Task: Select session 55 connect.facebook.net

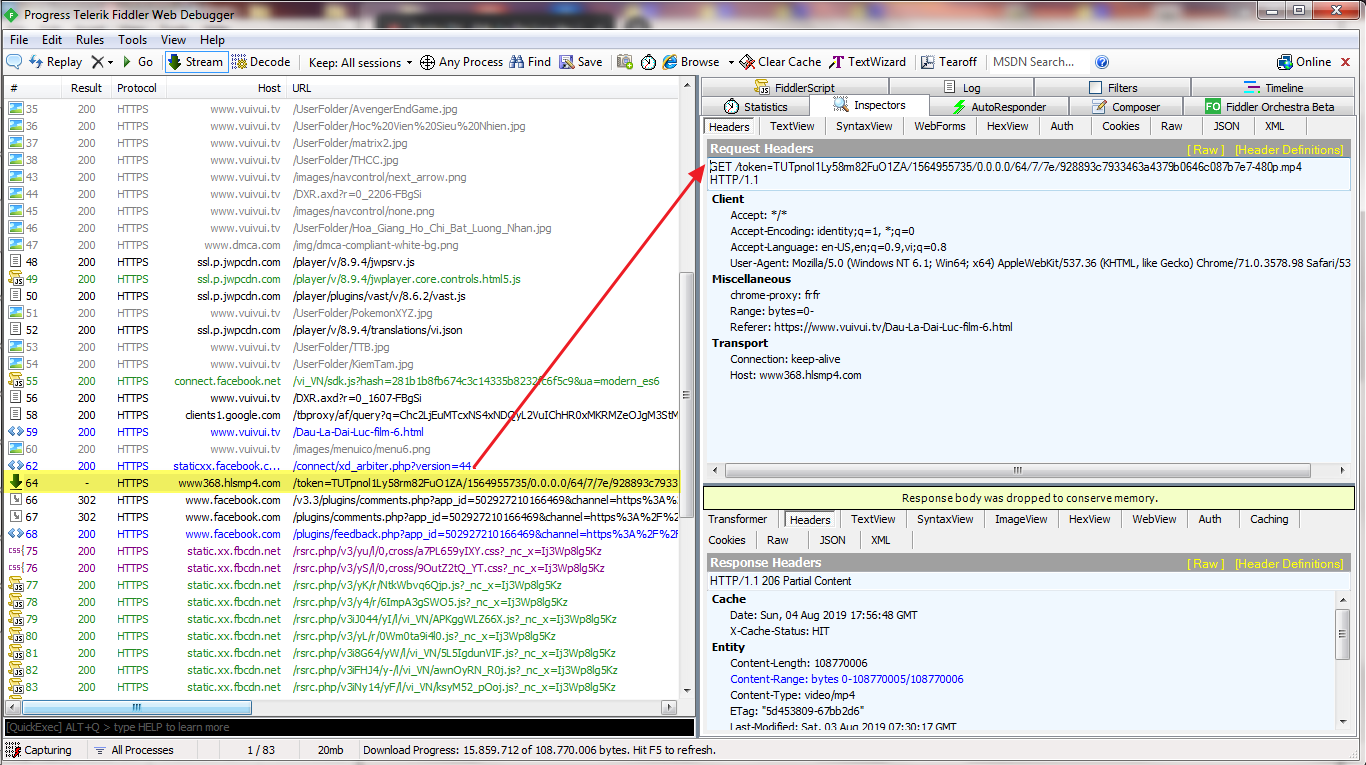Action: (340, 381)
